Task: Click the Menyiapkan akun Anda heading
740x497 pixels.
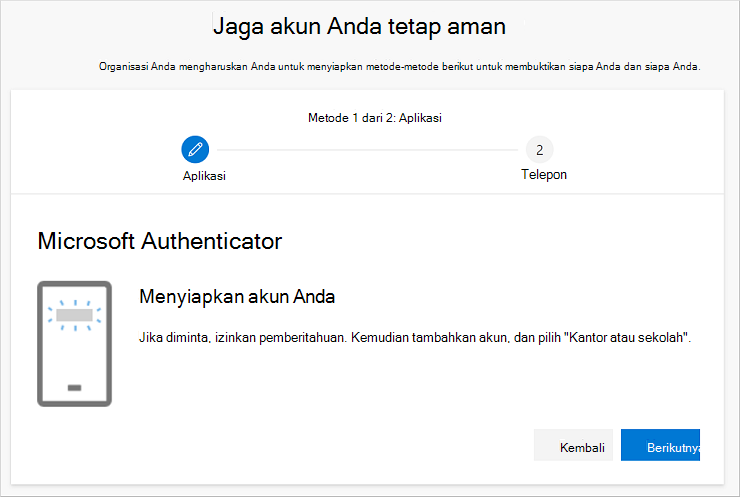Action: coord(237,297)
